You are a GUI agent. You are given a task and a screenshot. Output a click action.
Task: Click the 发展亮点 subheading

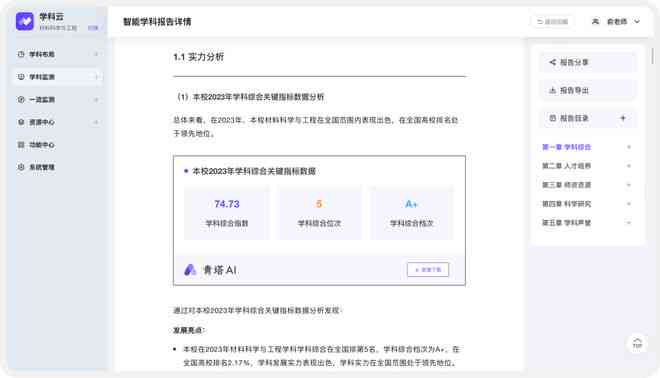(x=188, y=330)
